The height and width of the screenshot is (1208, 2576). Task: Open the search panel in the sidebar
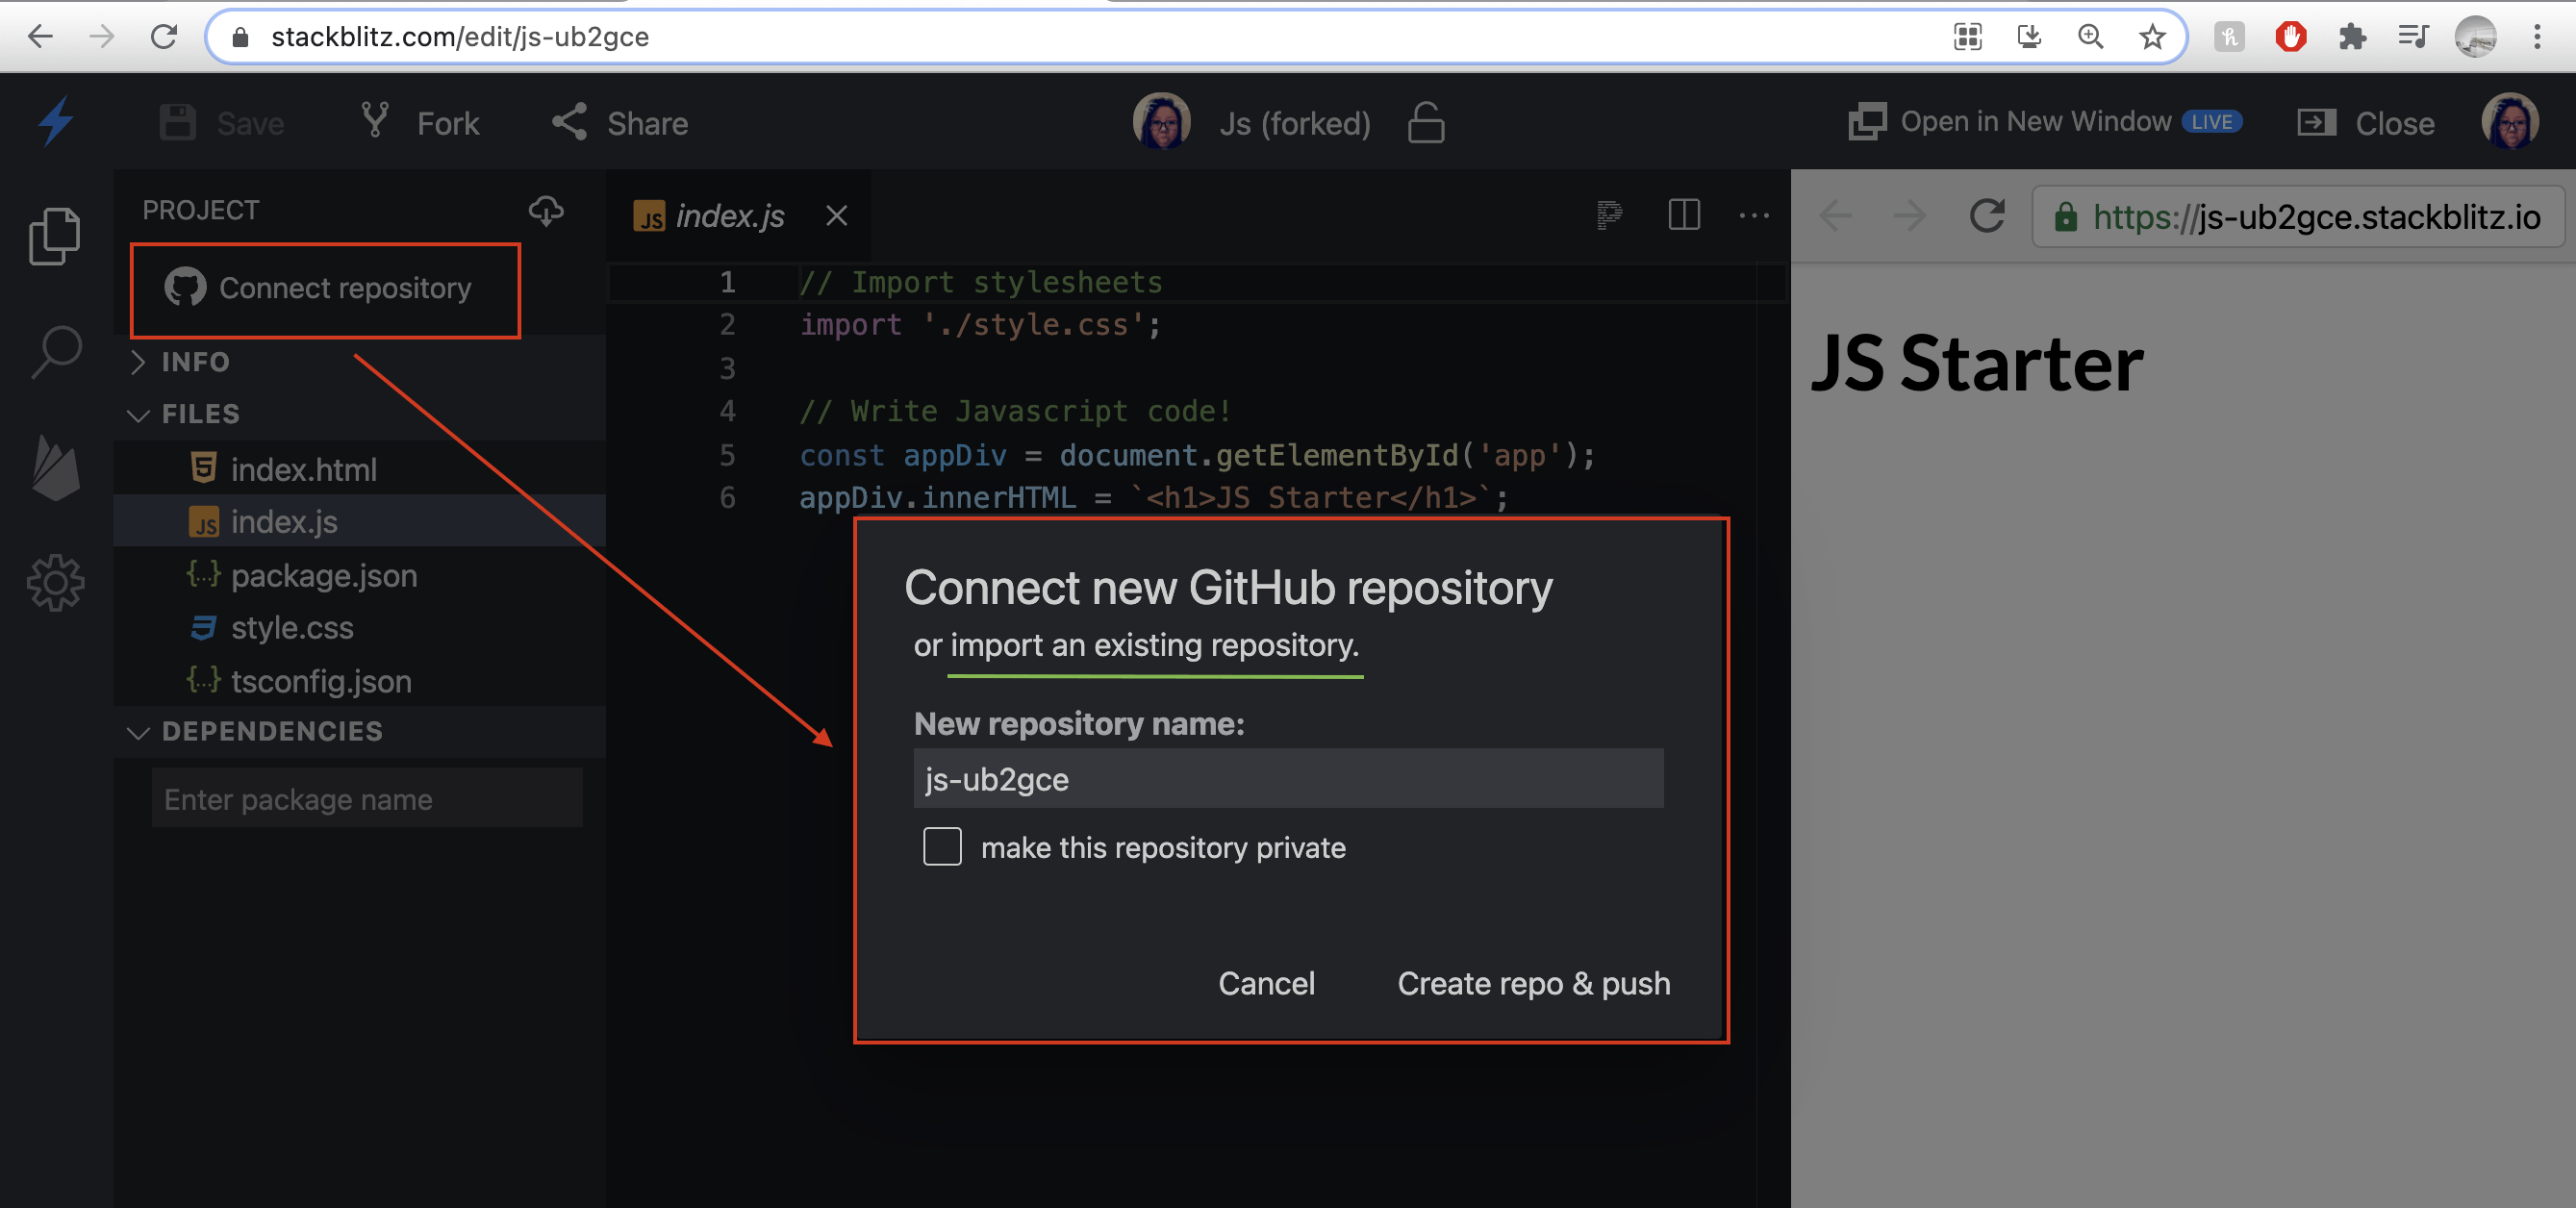pyautogui.click(x=56, y=350)
